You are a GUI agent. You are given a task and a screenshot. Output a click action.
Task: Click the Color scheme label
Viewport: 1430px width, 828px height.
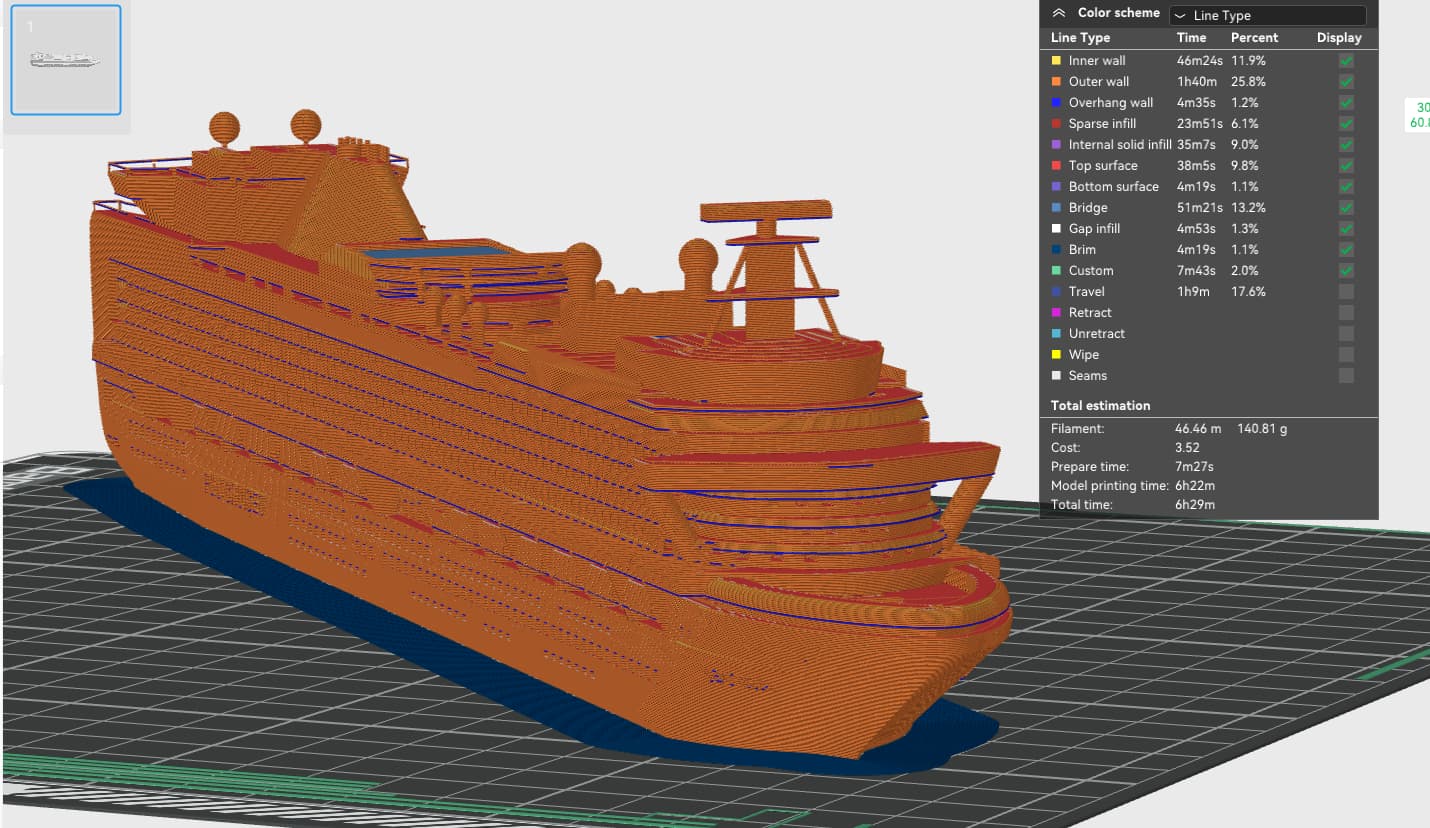pos(1118,13)
